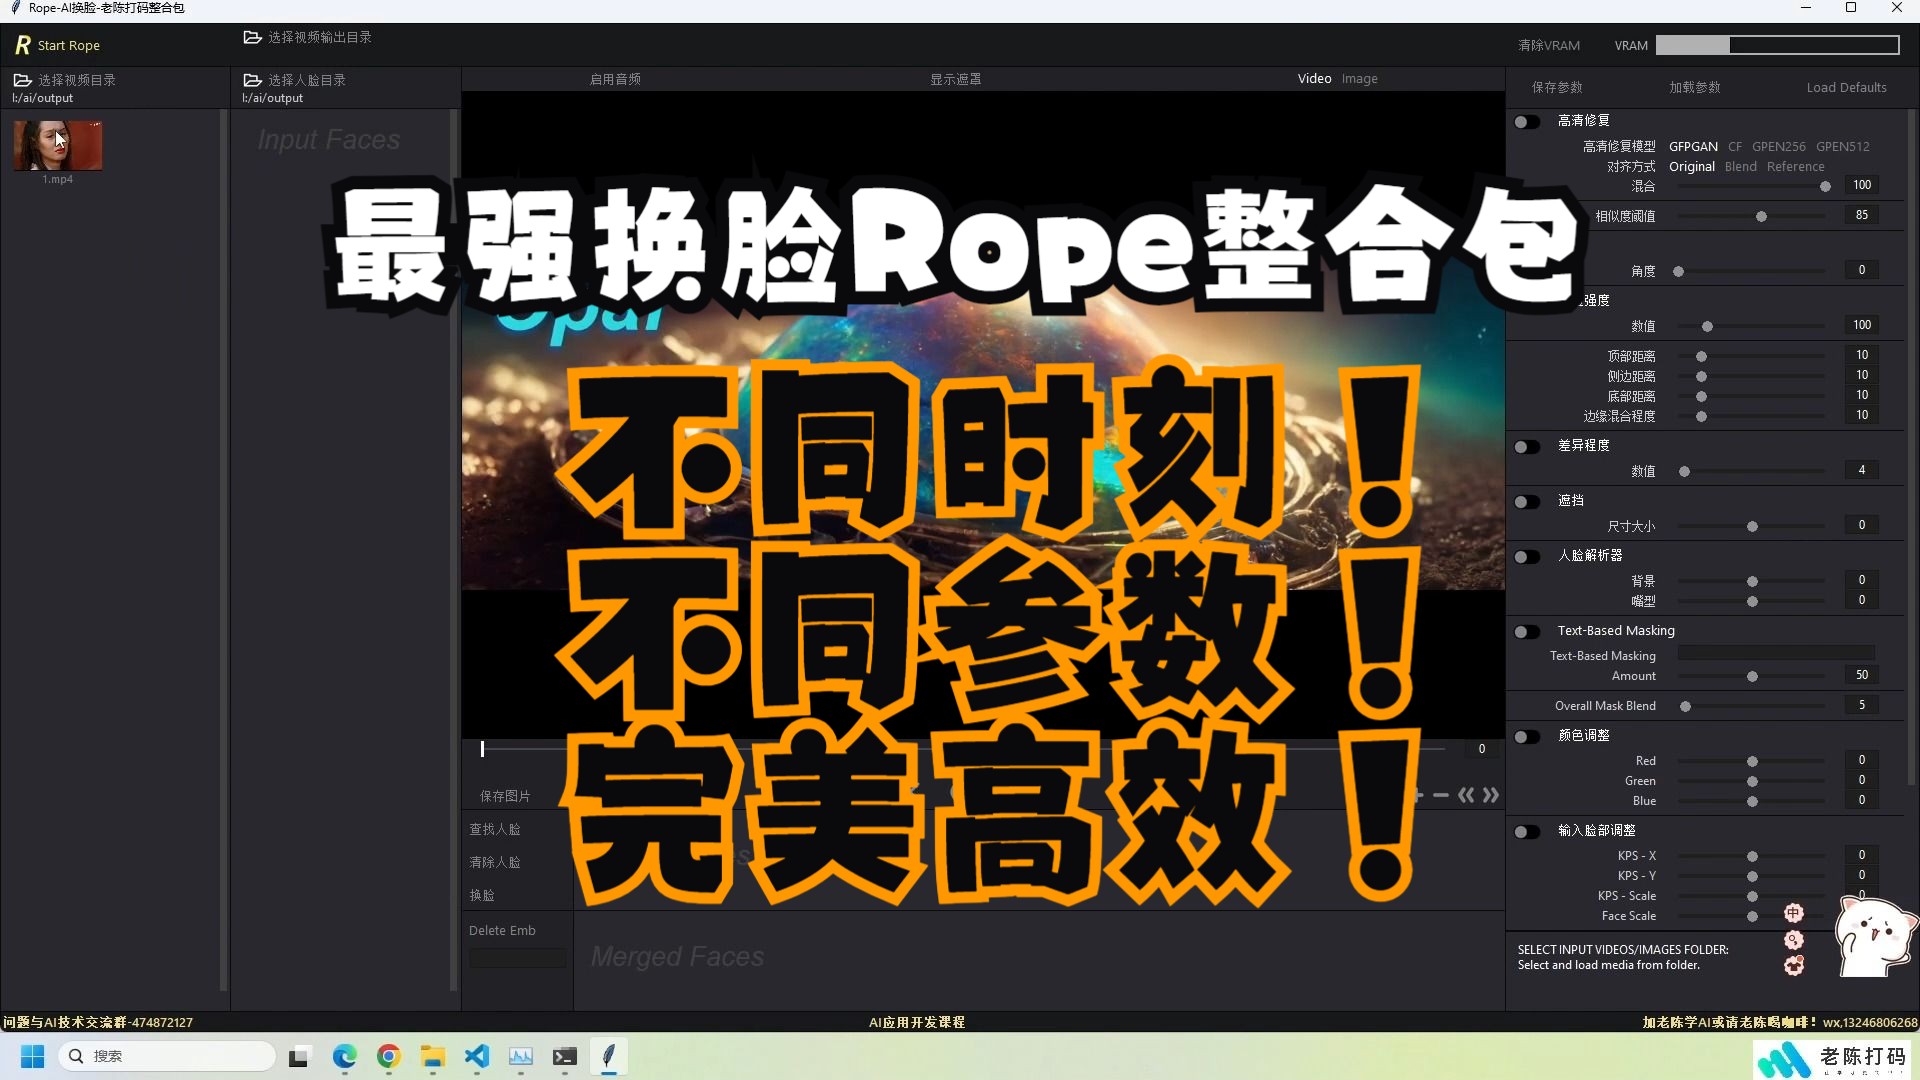Screen dimensions: 1920x1080
Task: Enable the Text-Based Masking toggle
Action: pos(1527,631)
